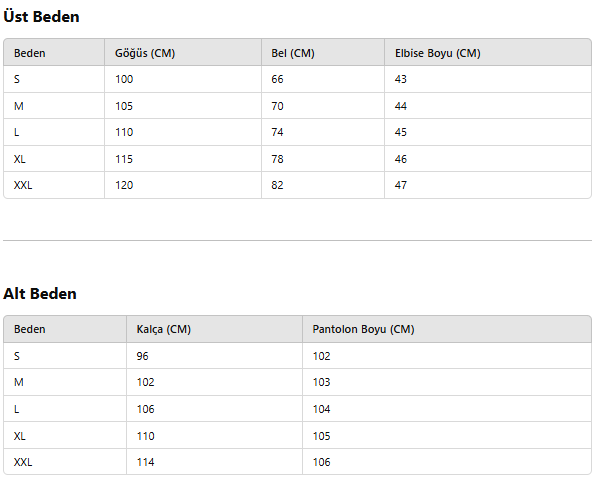Screen dimensions: 595x478
Task: Select the XL row in lower table
Action: [298, 436]
